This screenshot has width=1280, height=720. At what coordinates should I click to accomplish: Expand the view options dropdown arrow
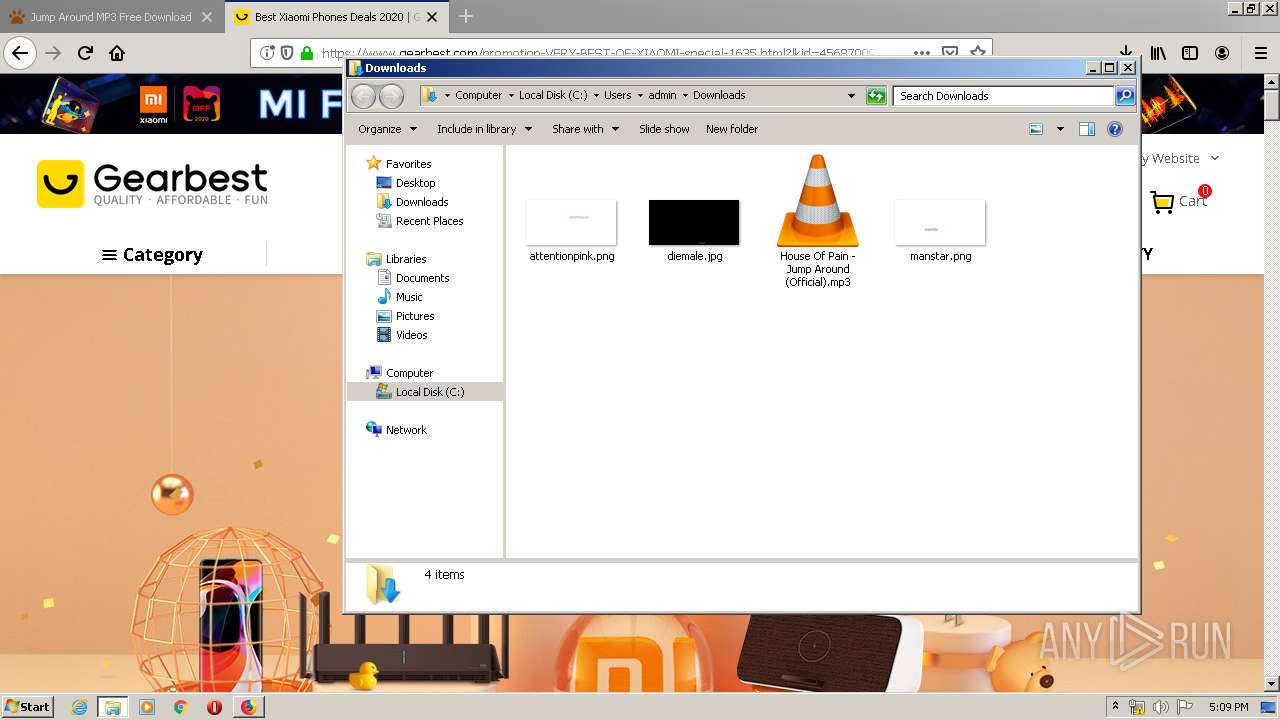pos(1060,129)
